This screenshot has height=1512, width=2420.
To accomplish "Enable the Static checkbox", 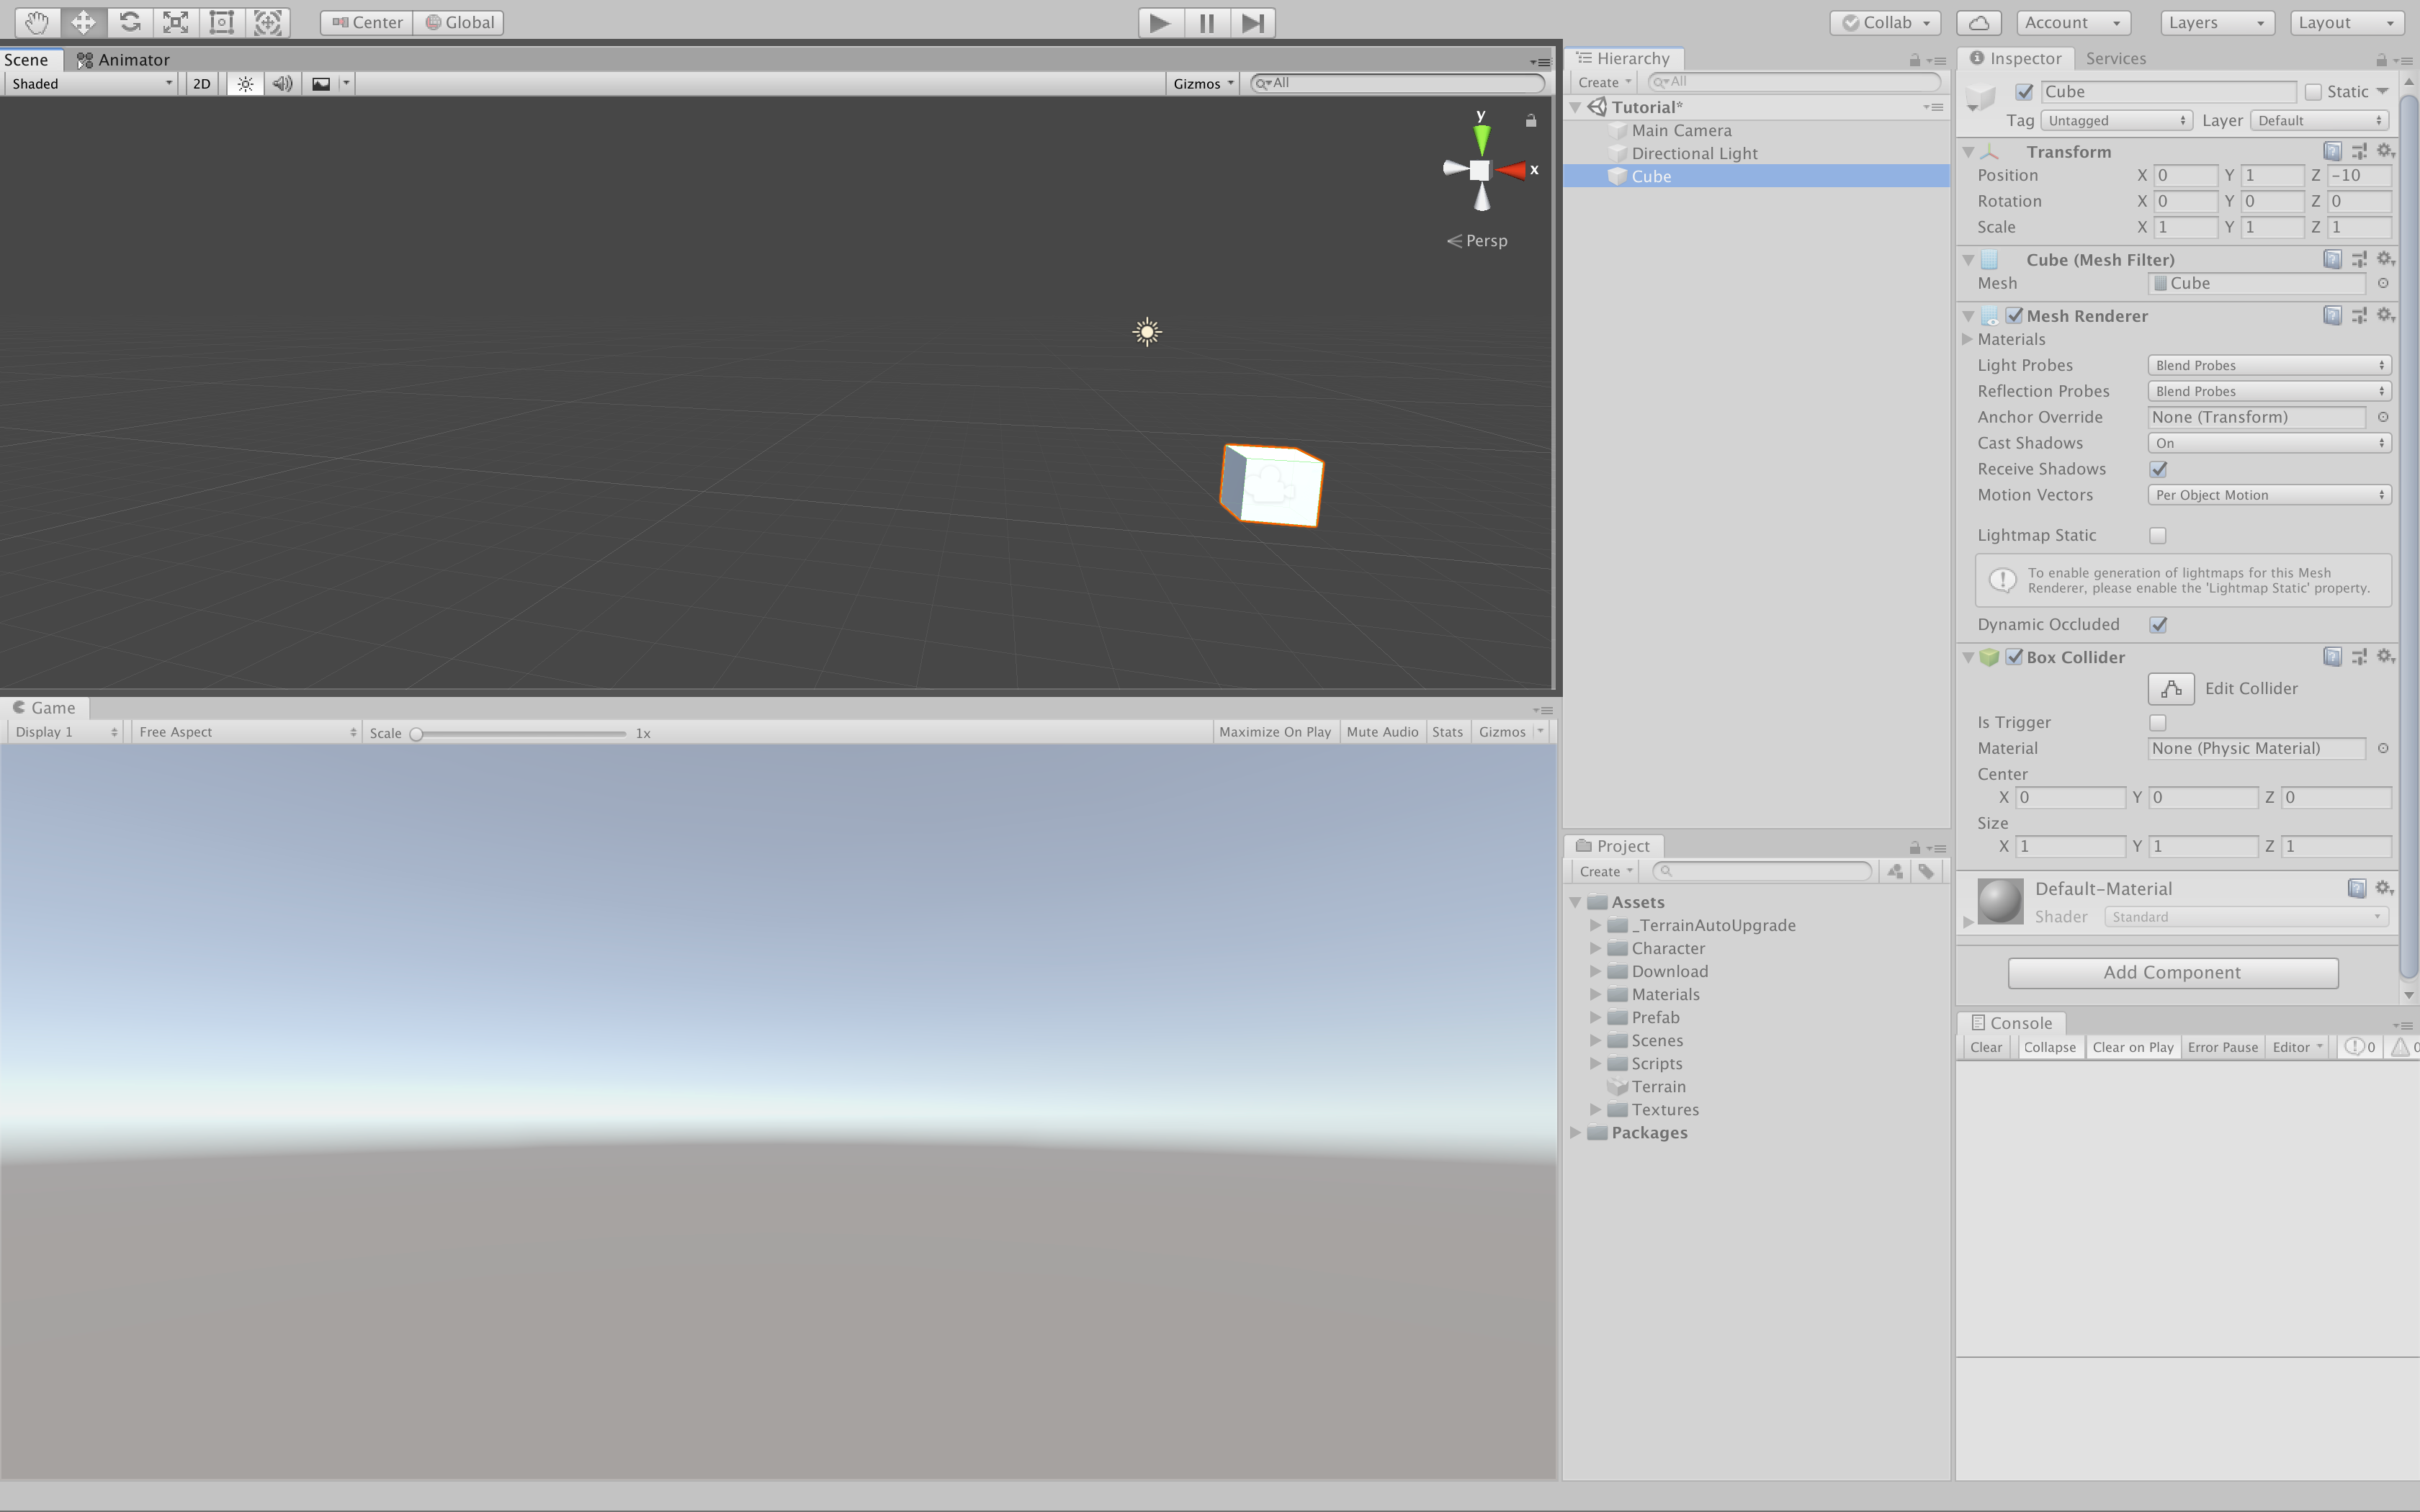I will 2313,92.
